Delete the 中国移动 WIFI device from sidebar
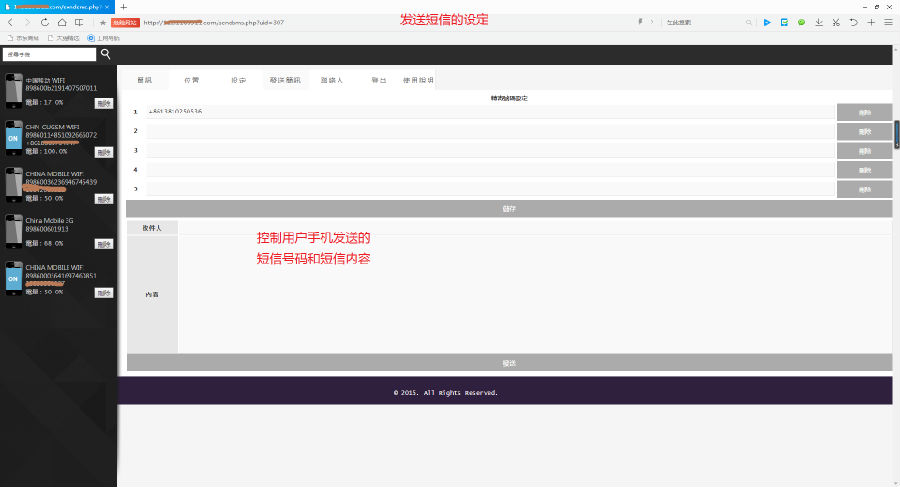 click(104, 103)
